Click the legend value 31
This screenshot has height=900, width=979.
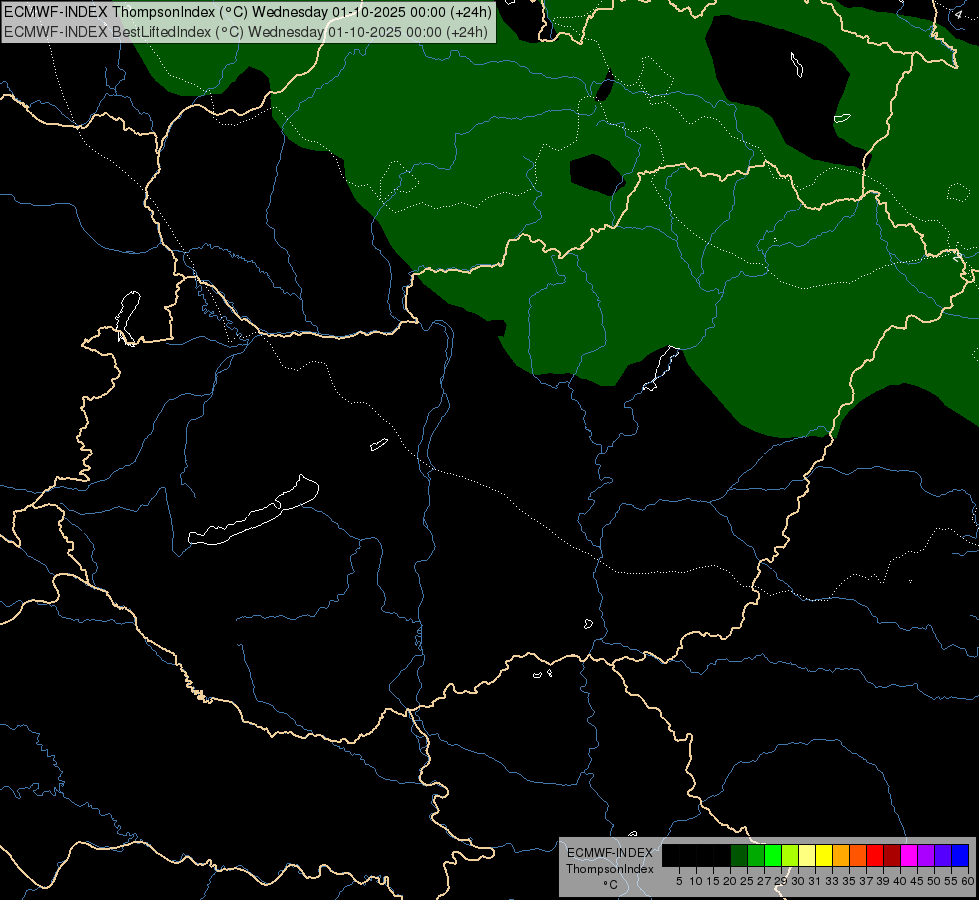click(x=815, y=881)
